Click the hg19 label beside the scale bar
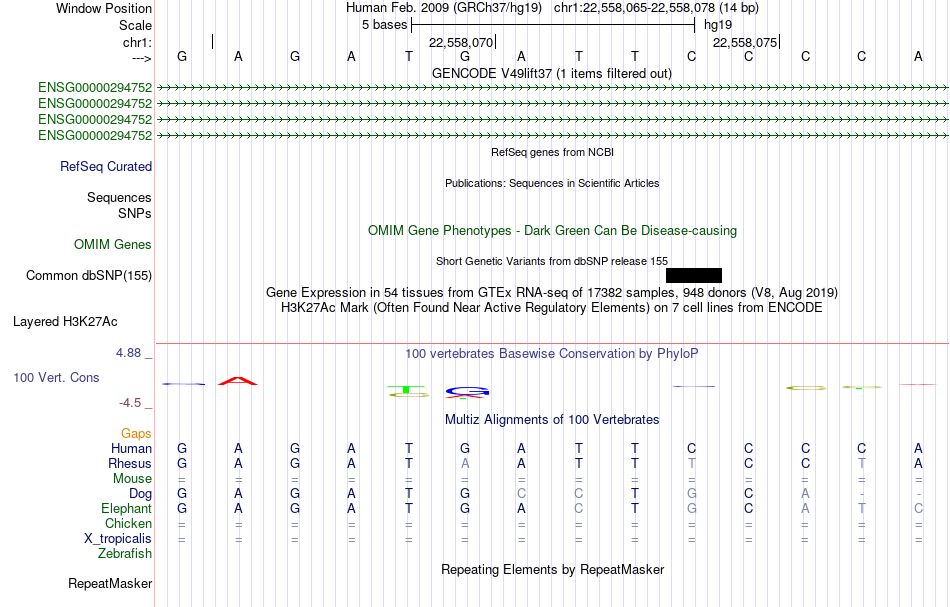This screenshot has width=950, height=607. [718, 25]
